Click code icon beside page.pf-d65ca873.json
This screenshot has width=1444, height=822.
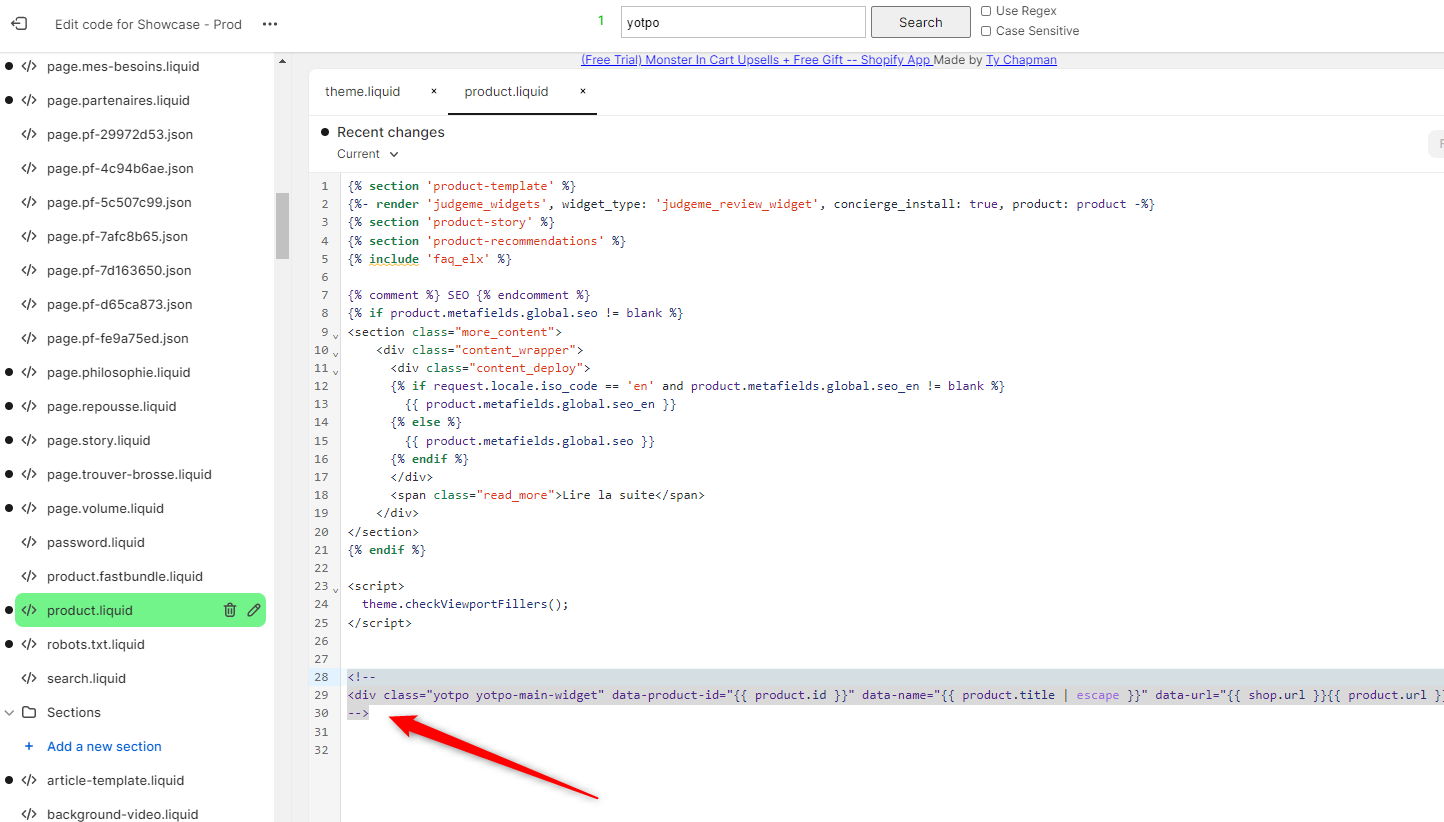point(29,304)
